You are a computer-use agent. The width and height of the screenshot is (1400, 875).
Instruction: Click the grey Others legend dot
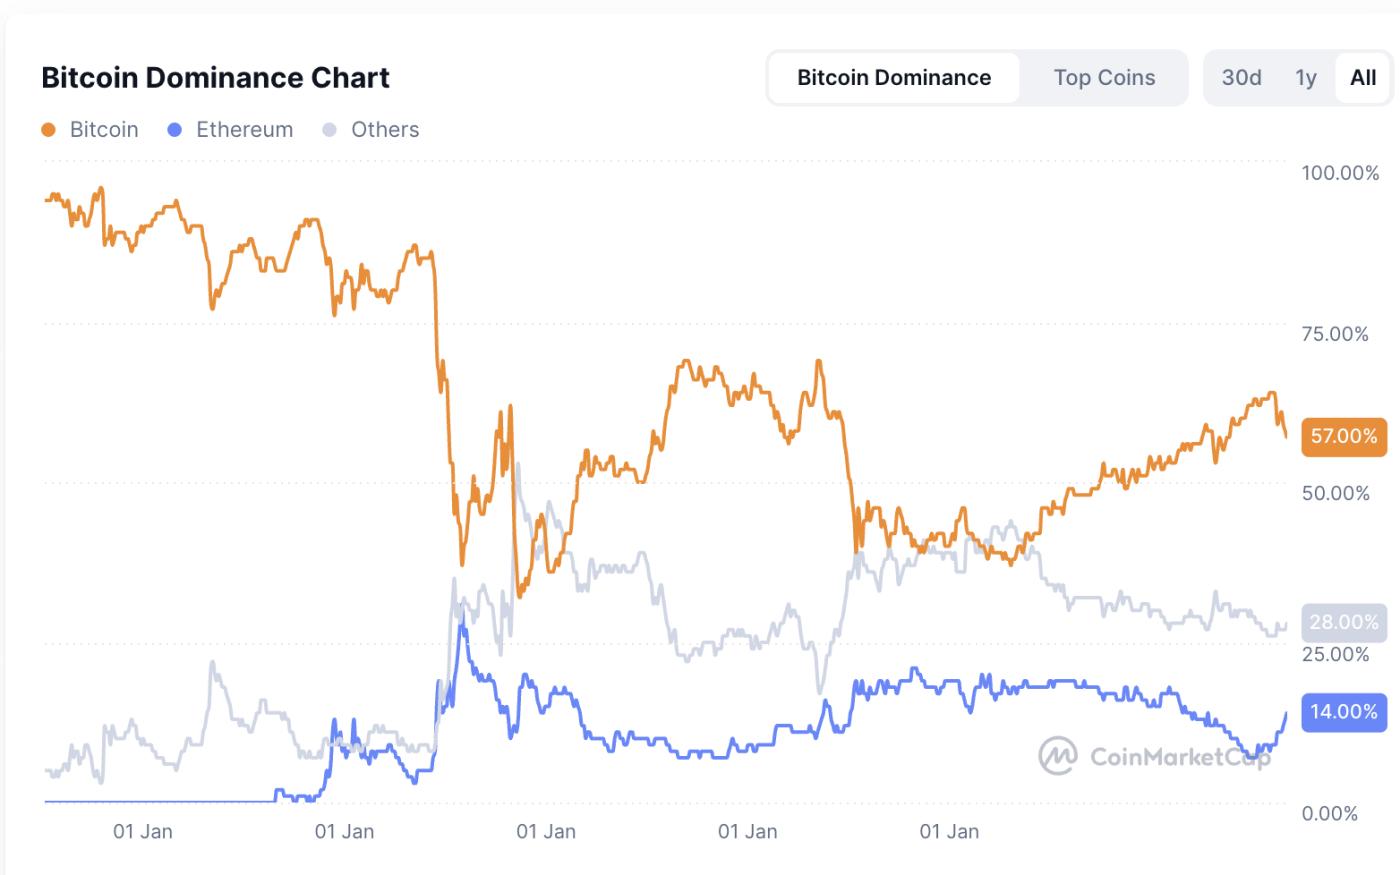tap(332, 129)
